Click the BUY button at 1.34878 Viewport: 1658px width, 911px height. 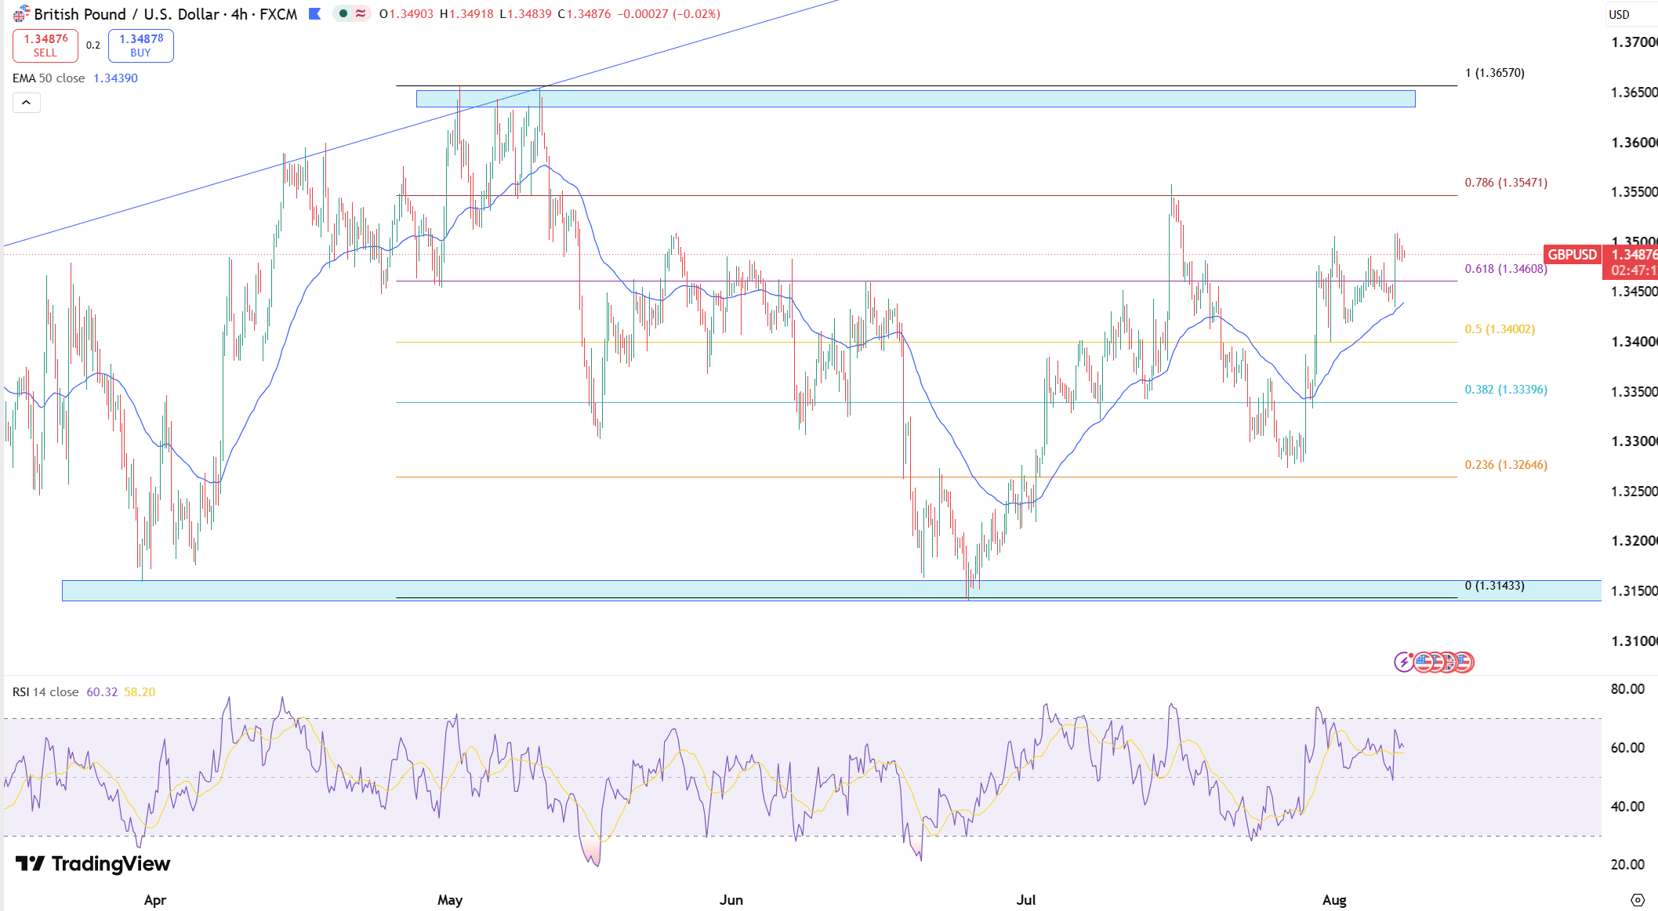pyautogui.click(x=141, y=45)
